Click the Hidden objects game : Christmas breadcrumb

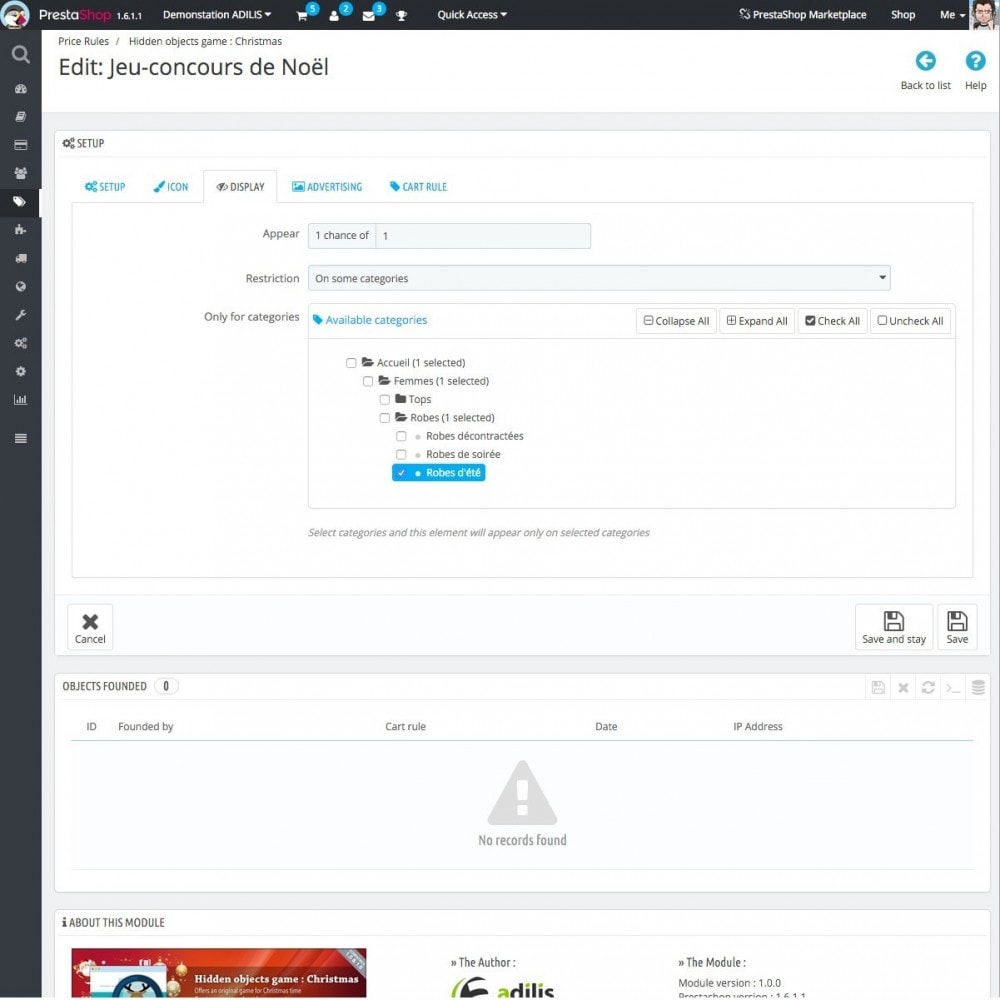(x=205, y=41)
